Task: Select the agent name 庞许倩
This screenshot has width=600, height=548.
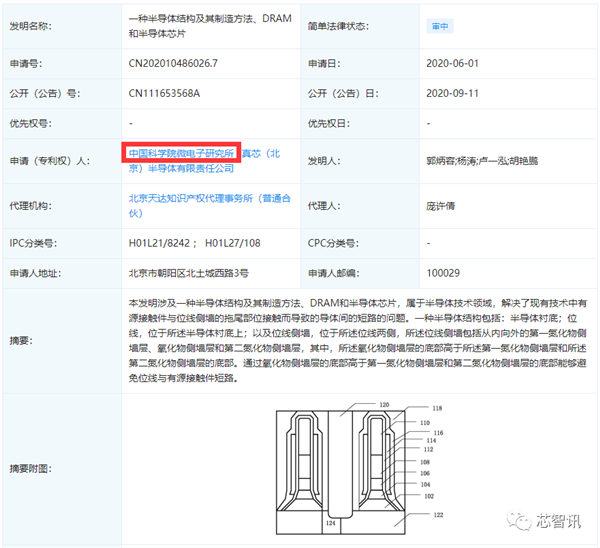Action: tap(441, 206)
